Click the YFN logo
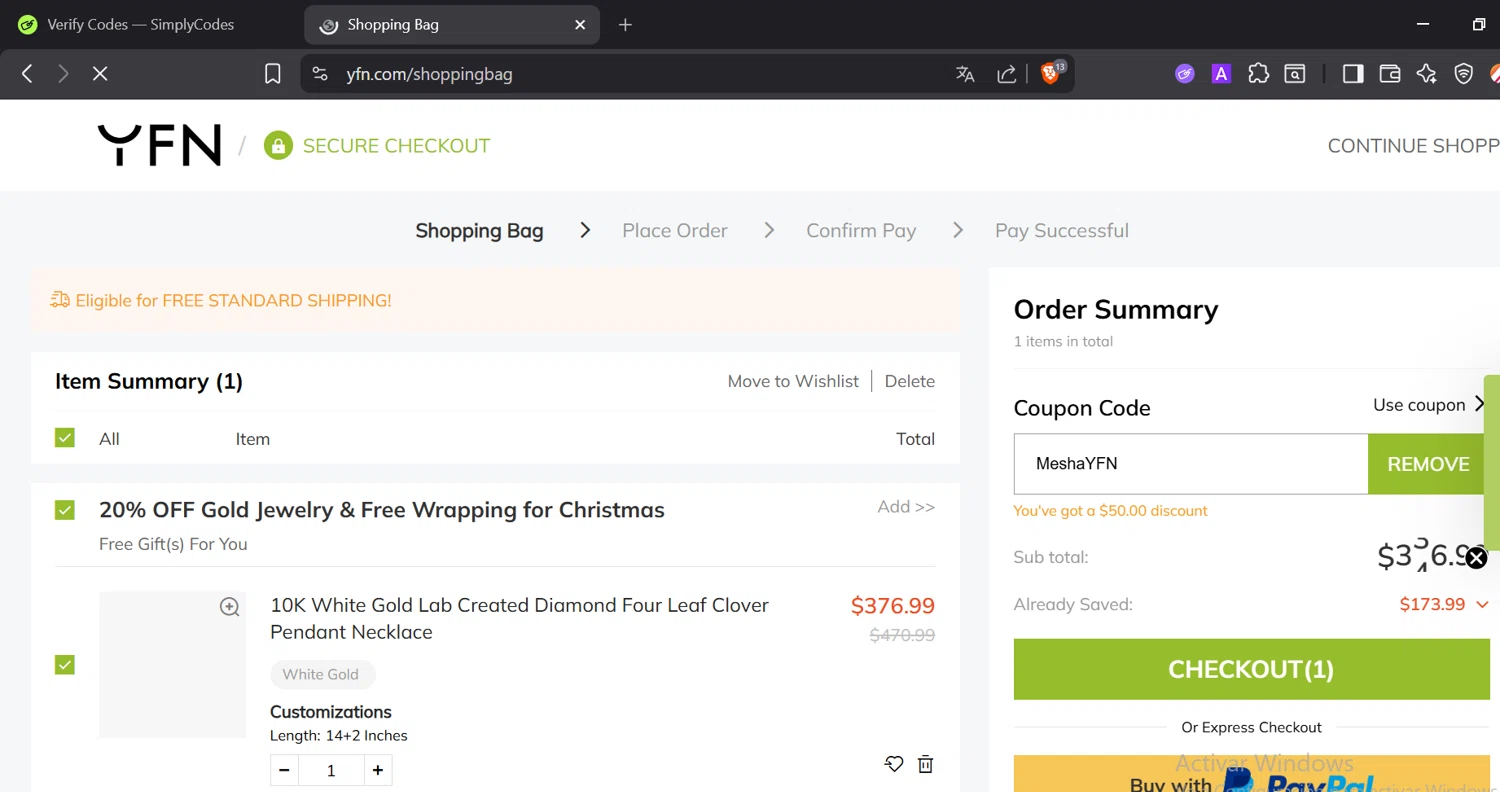Image resolution: width=1500 pixels, height=792 pixels. click(x=159, y=145)
